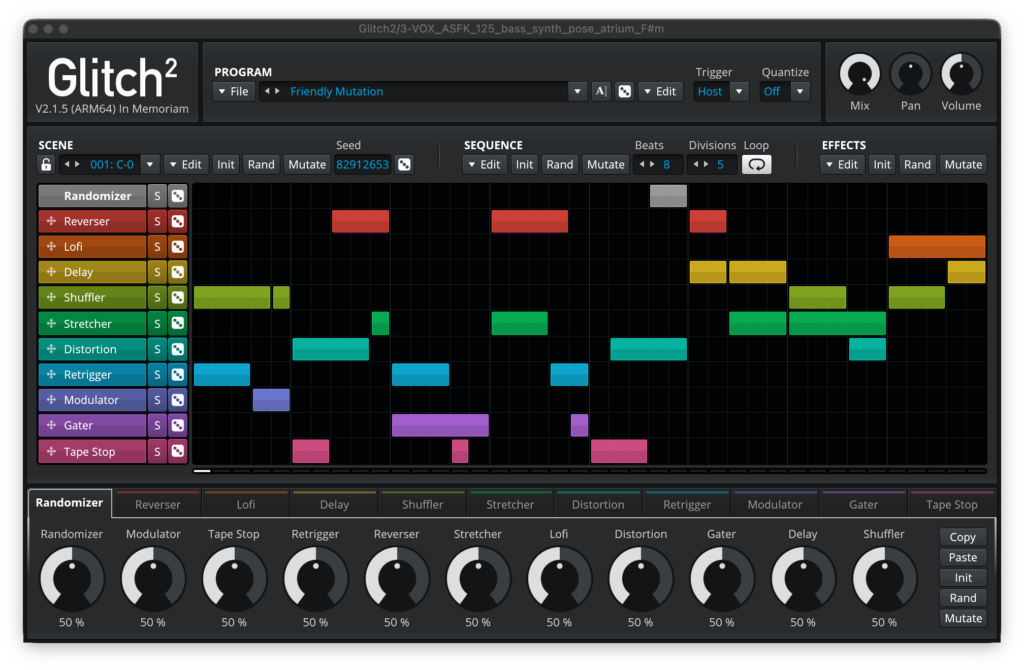Screen dimensions: 1024x670
Task: Open the scene 001: C-0 dropdown arrow
Action: [150, 165]
